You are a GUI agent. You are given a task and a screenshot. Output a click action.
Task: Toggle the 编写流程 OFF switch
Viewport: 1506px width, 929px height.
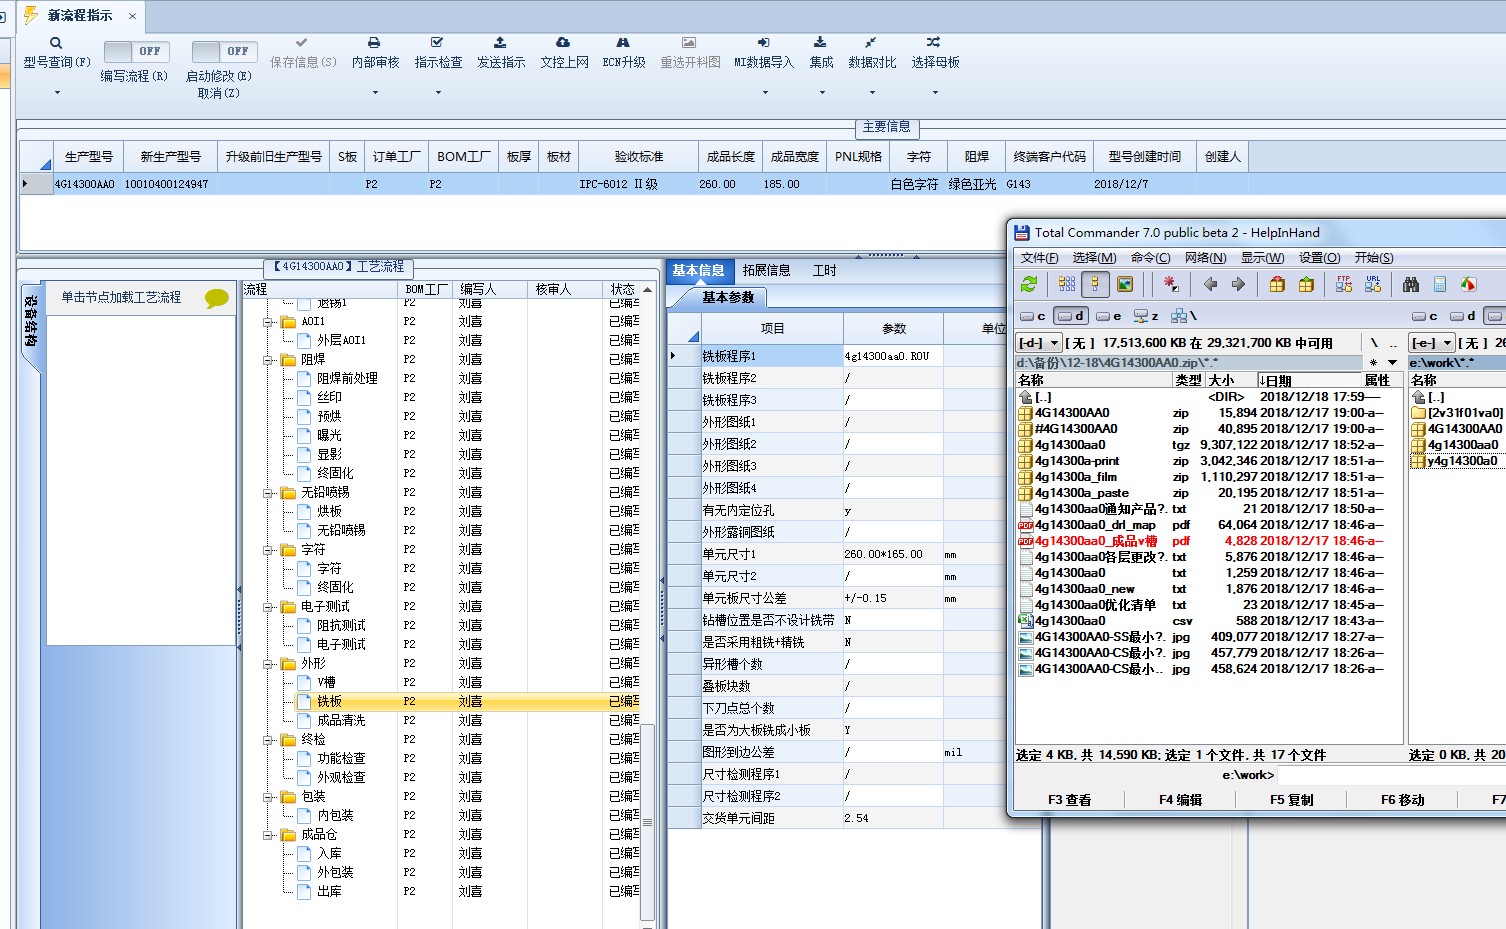136,51
